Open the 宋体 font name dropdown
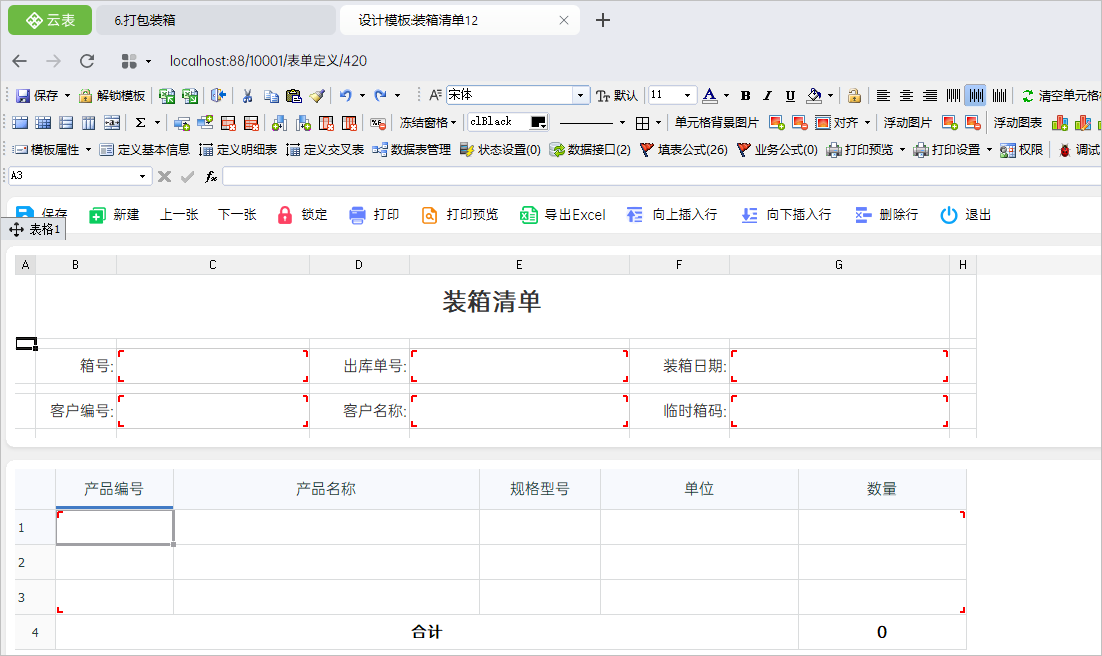Screen dimensions: 1102x656 [581, 95]
